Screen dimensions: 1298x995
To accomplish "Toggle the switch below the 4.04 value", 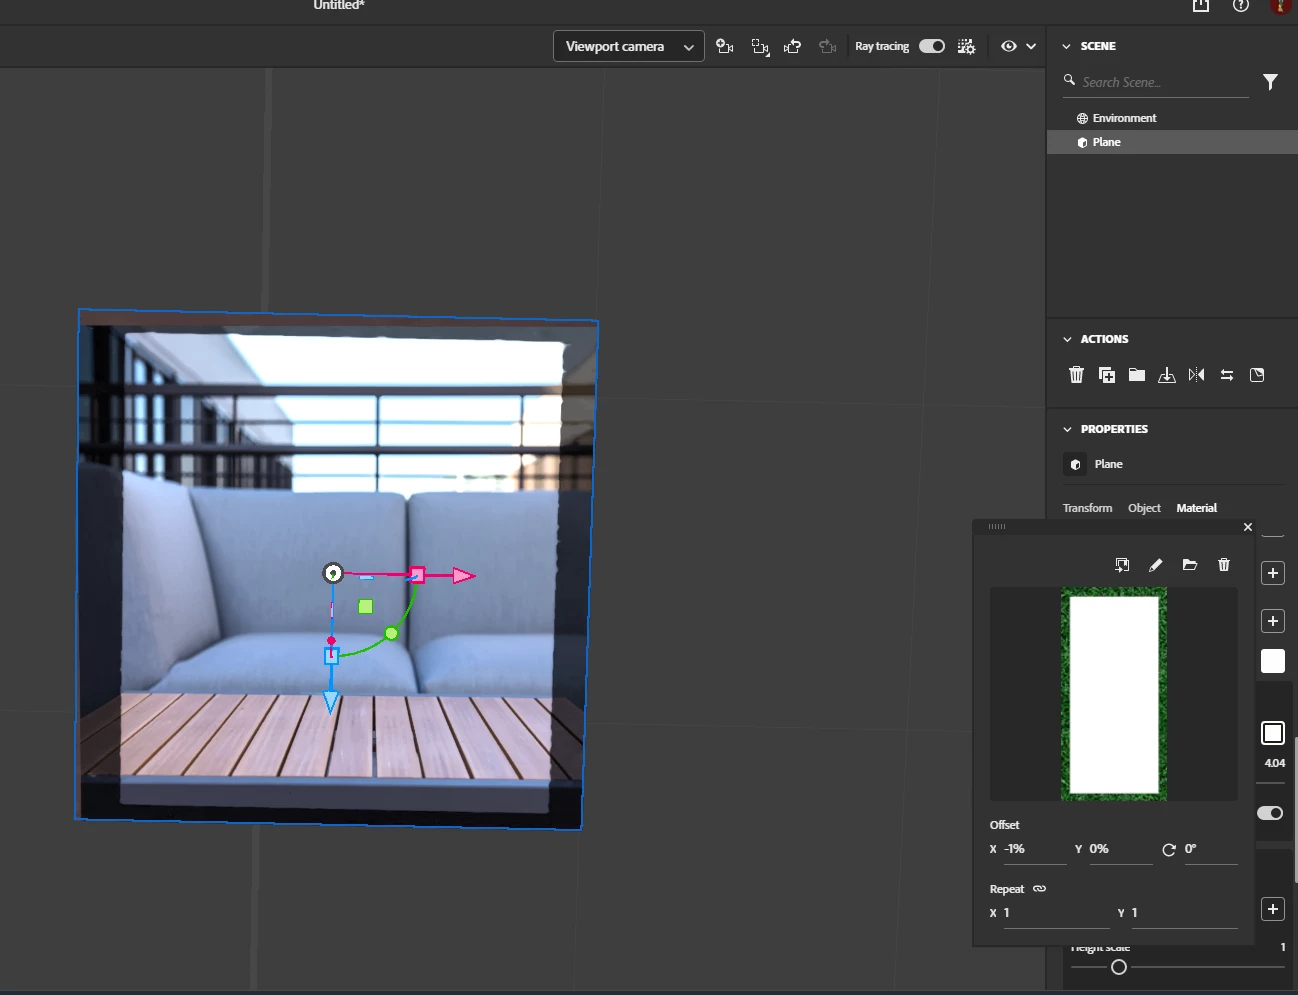I will pos(1270,813).
